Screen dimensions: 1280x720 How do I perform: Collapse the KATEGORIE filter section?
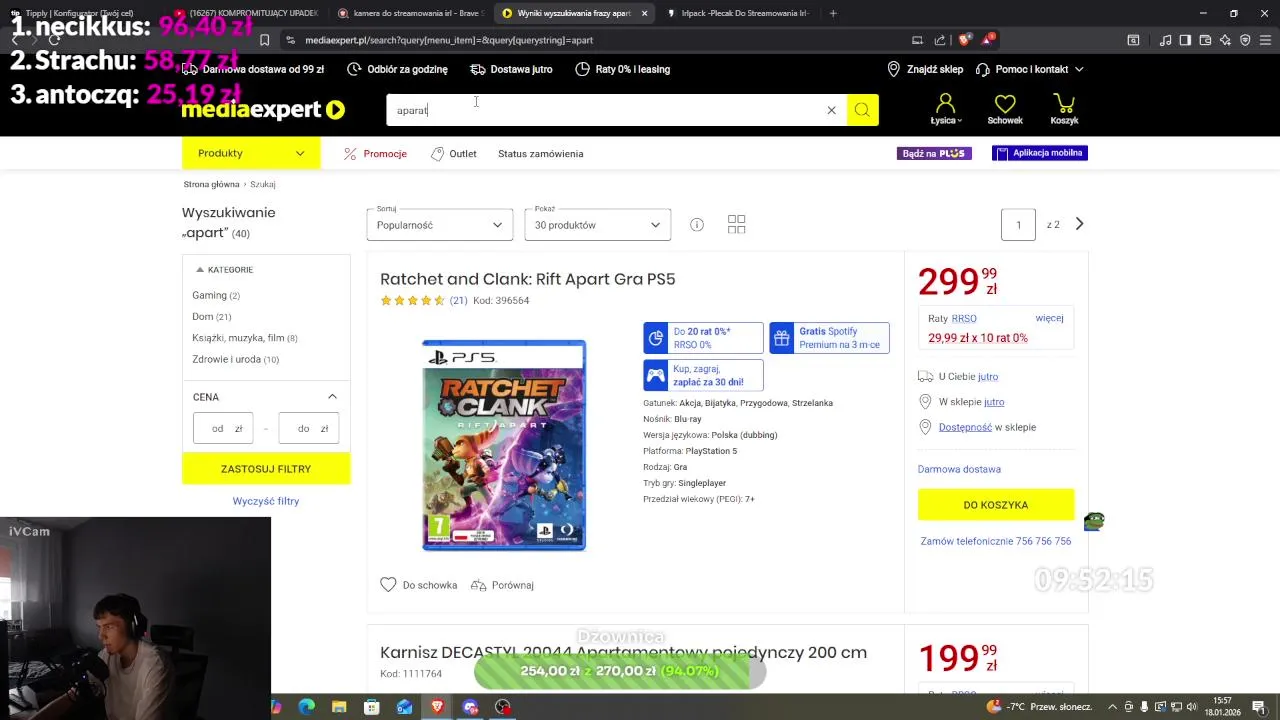coord(225,270)
